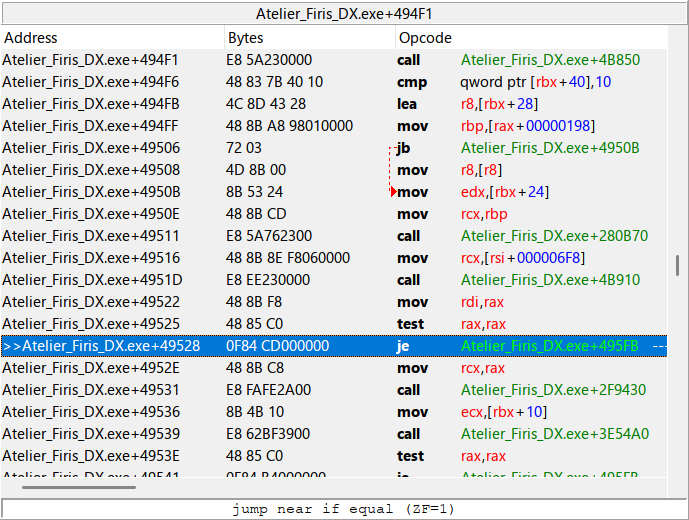
Task: Click the red jump-target arrow beside mov edx
Action: pos(394,192)
